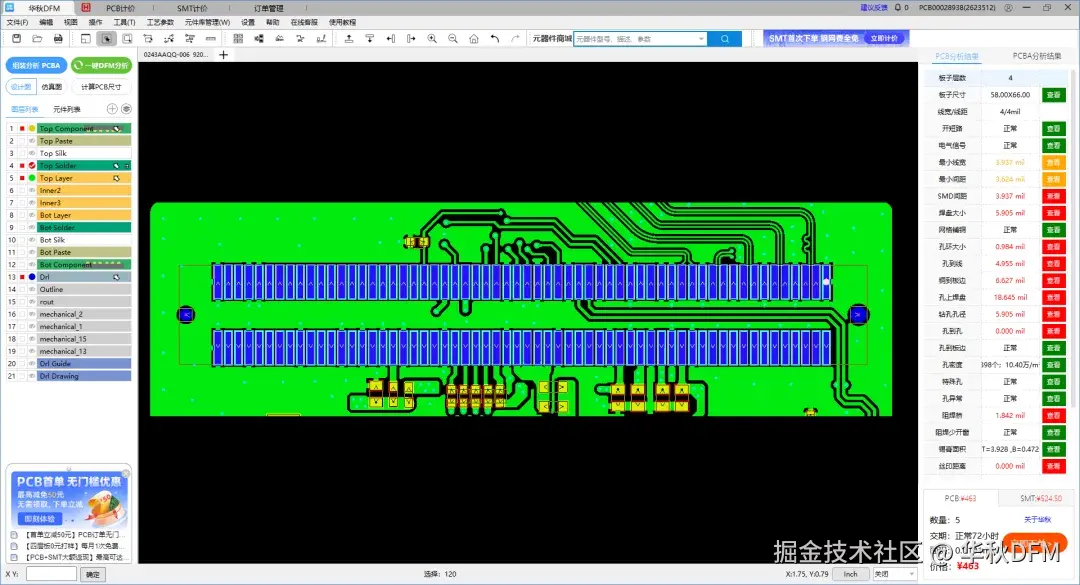Viewport: 1080px width, 585px height.
Task: Click the open folder icon in toolbar
Action: click(x=37, y=39)
